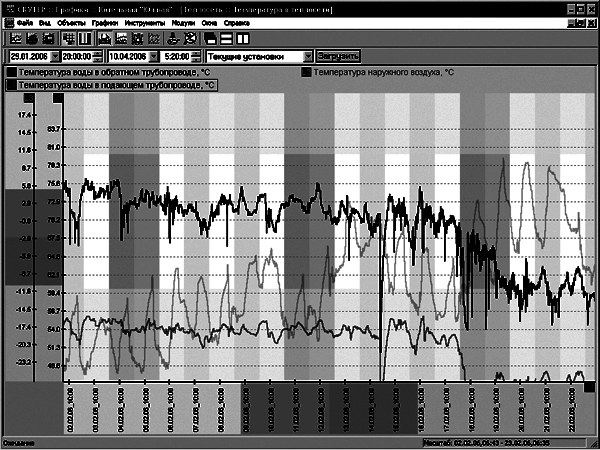Select the Температура воды в подающем трубопроводе legend entry
This screenshot has height=450, width=600.
pyautogui.click(x=112, y=85)
